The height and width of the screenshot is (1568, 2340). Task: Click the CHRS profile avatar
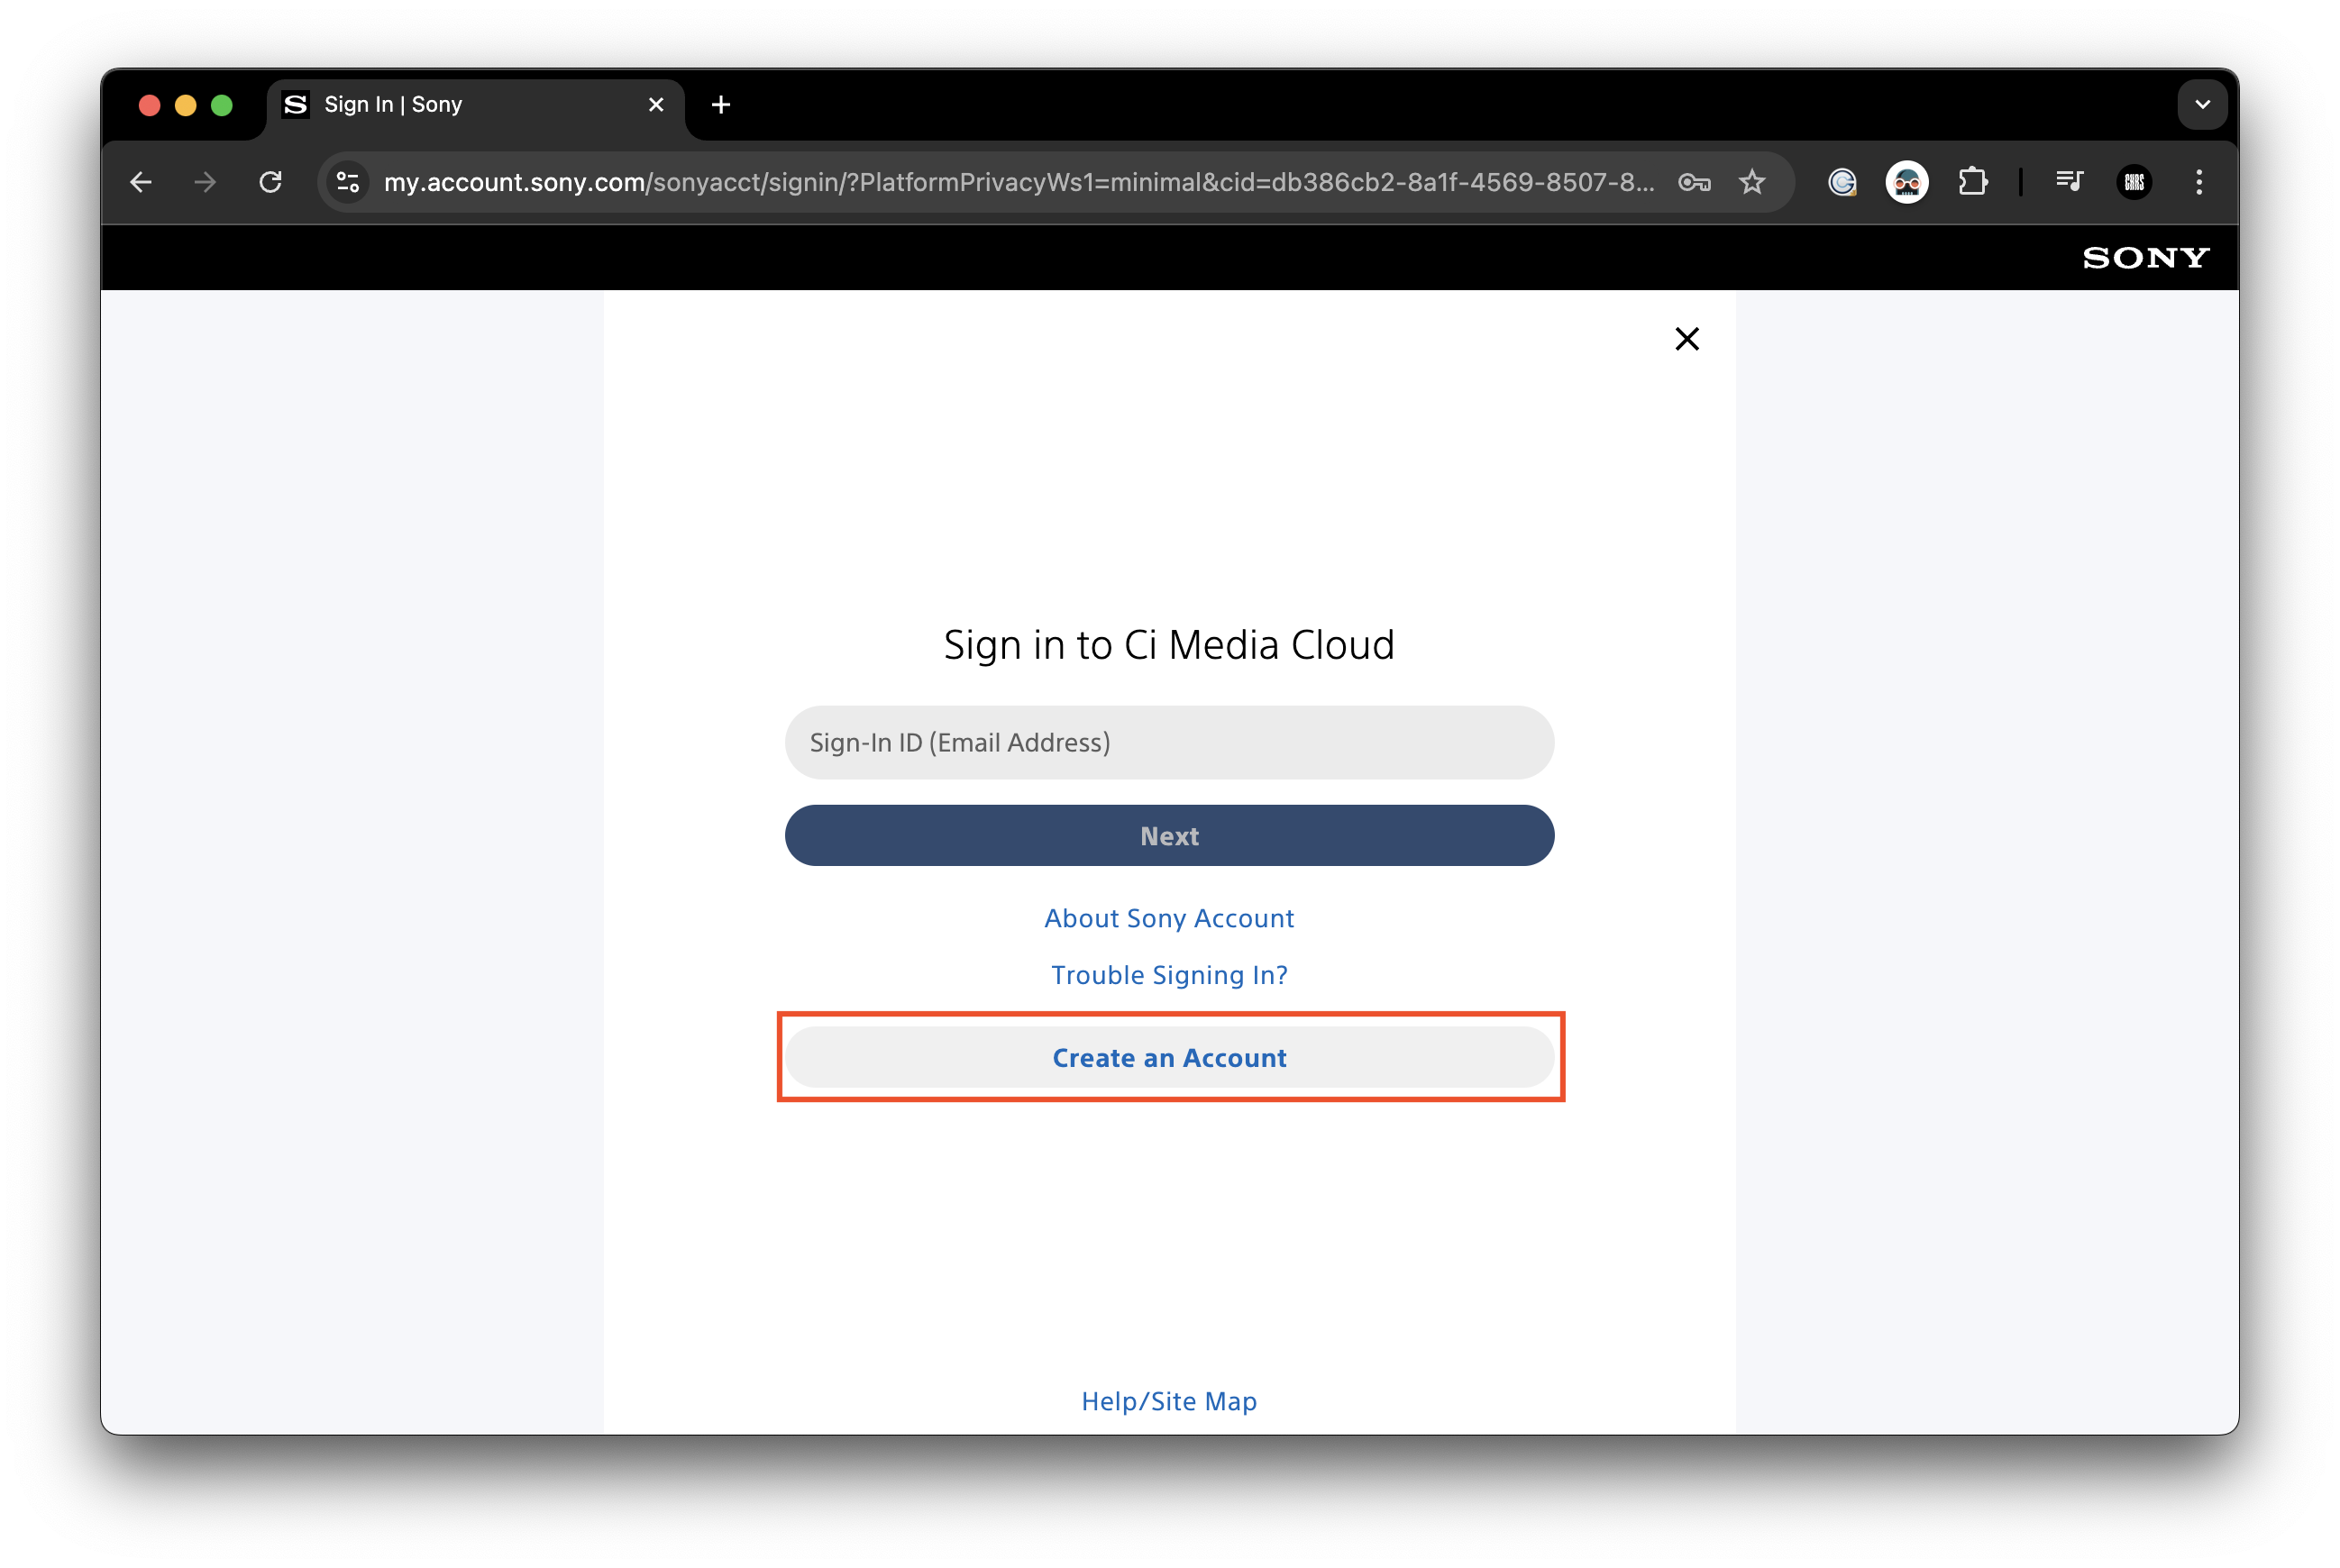pos(2133,182)
